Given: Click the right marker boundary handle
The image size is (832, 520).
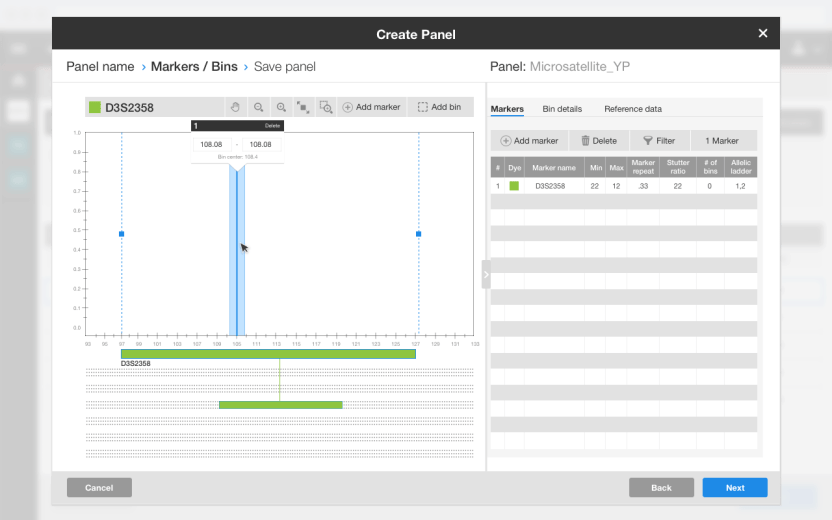Looking at the screenshot, I should pyautogui.click(x=419, y=234).
